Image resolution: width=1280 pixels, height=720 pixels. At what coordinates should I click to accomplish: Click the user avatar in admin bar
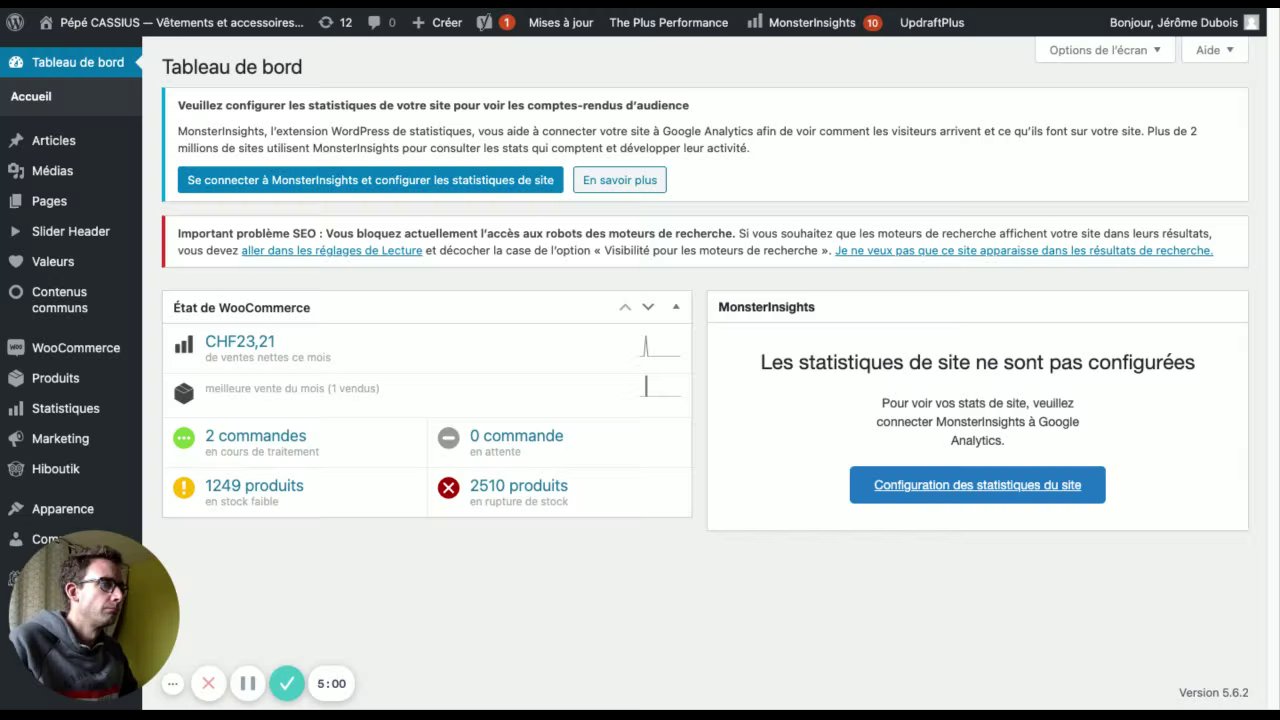pos(1251,22)
